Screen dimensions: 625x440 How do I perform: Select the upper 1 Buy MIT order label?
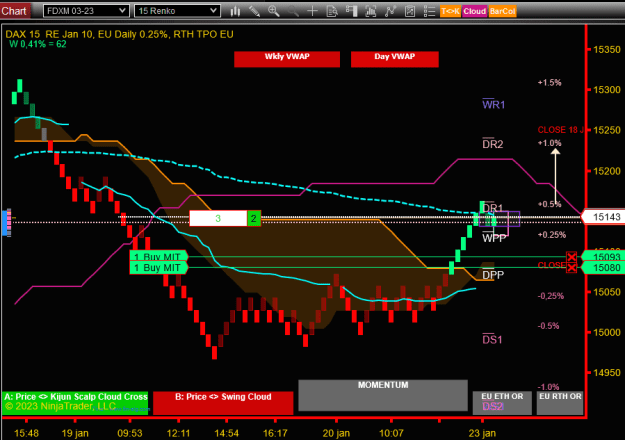point(159,257)
